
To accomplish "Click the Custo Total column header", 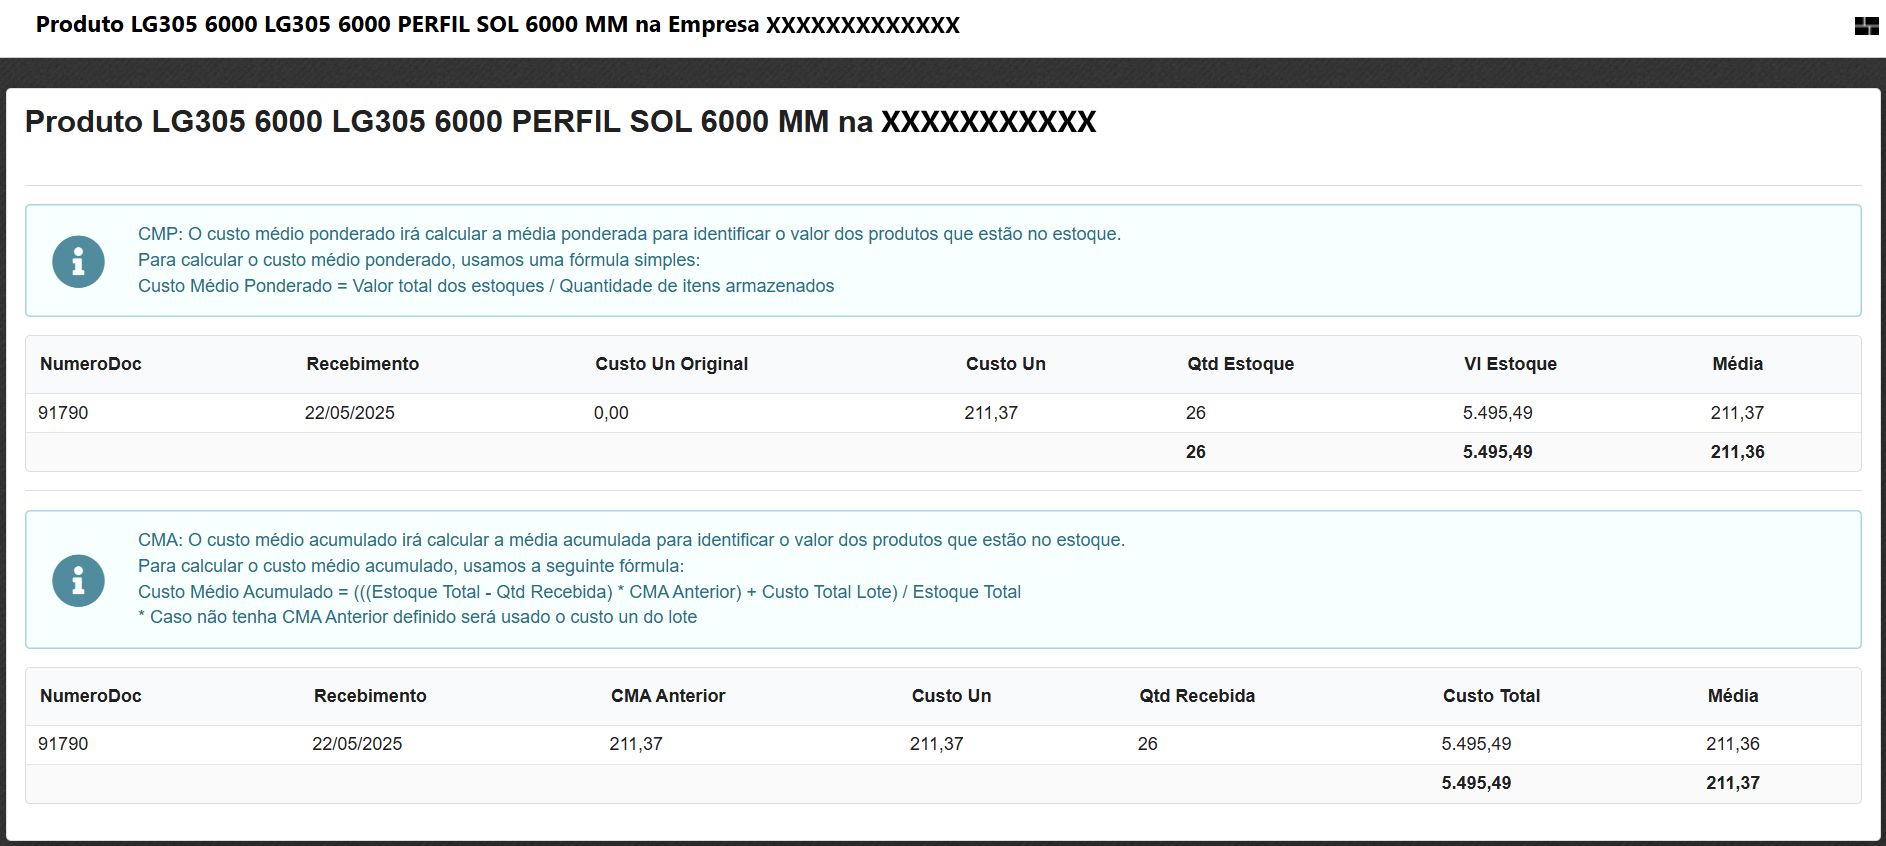I will (x=1491, y=696).
